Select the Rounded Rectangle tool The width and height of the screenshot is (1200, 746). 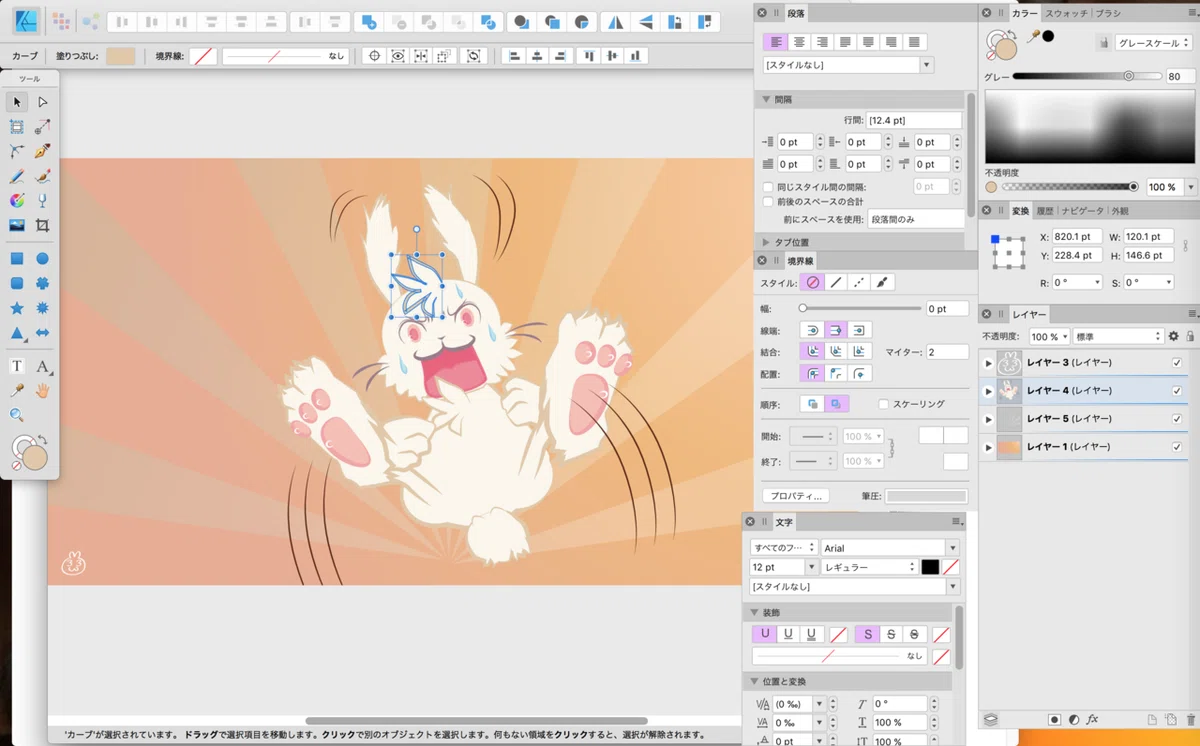tap(17, 284)
